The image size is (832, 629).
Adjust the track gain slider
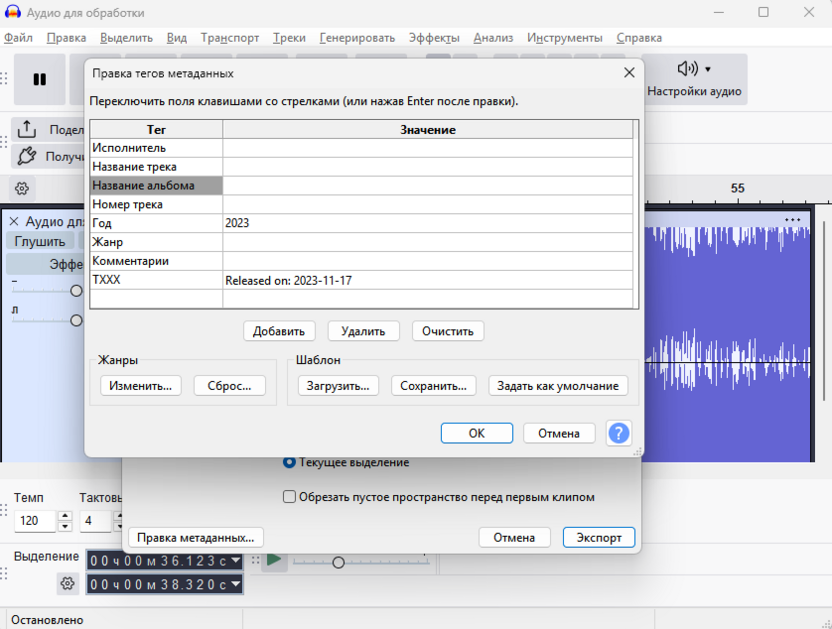tap(74, 291)
